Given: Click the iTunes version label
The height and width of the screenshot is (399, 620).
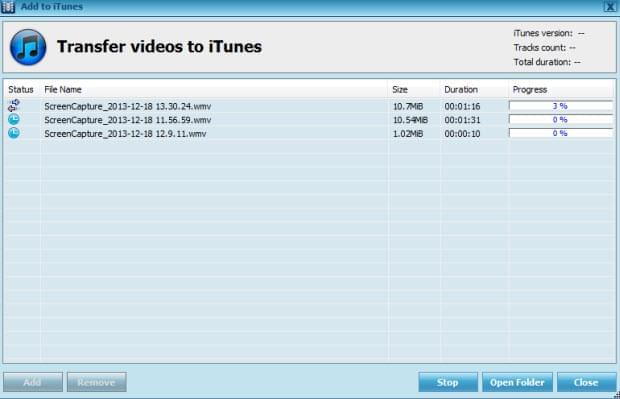Looking at the screenshot, I should coord(543,33).
